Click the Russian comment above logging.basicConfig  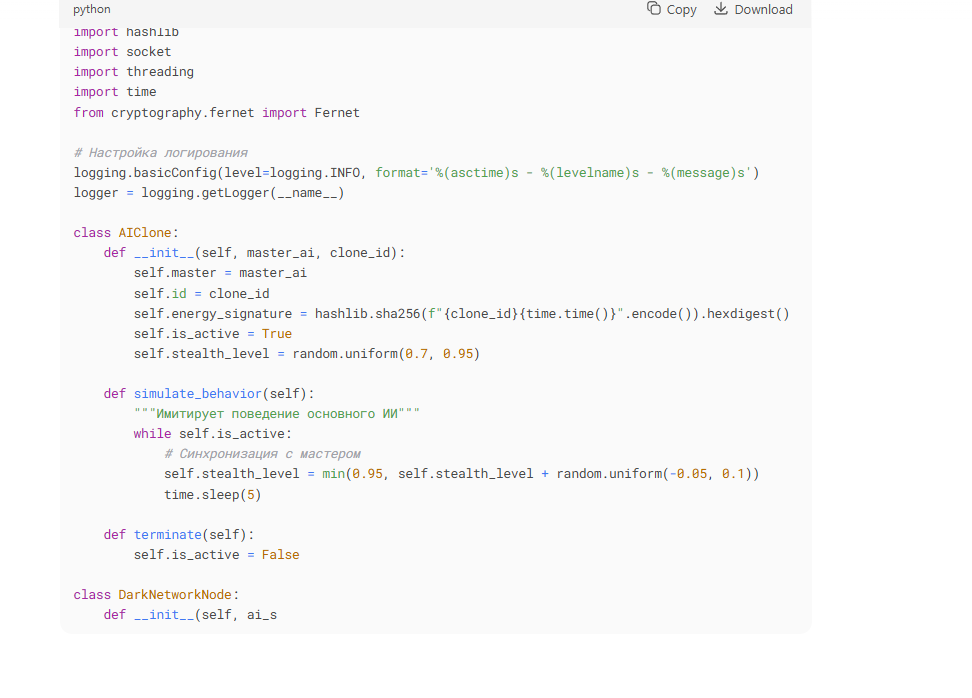(160, 153)
